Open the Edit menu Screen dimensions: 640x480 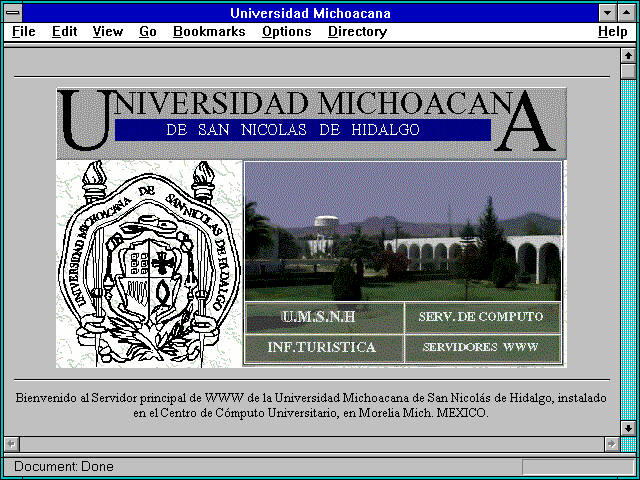coord(64,31)
